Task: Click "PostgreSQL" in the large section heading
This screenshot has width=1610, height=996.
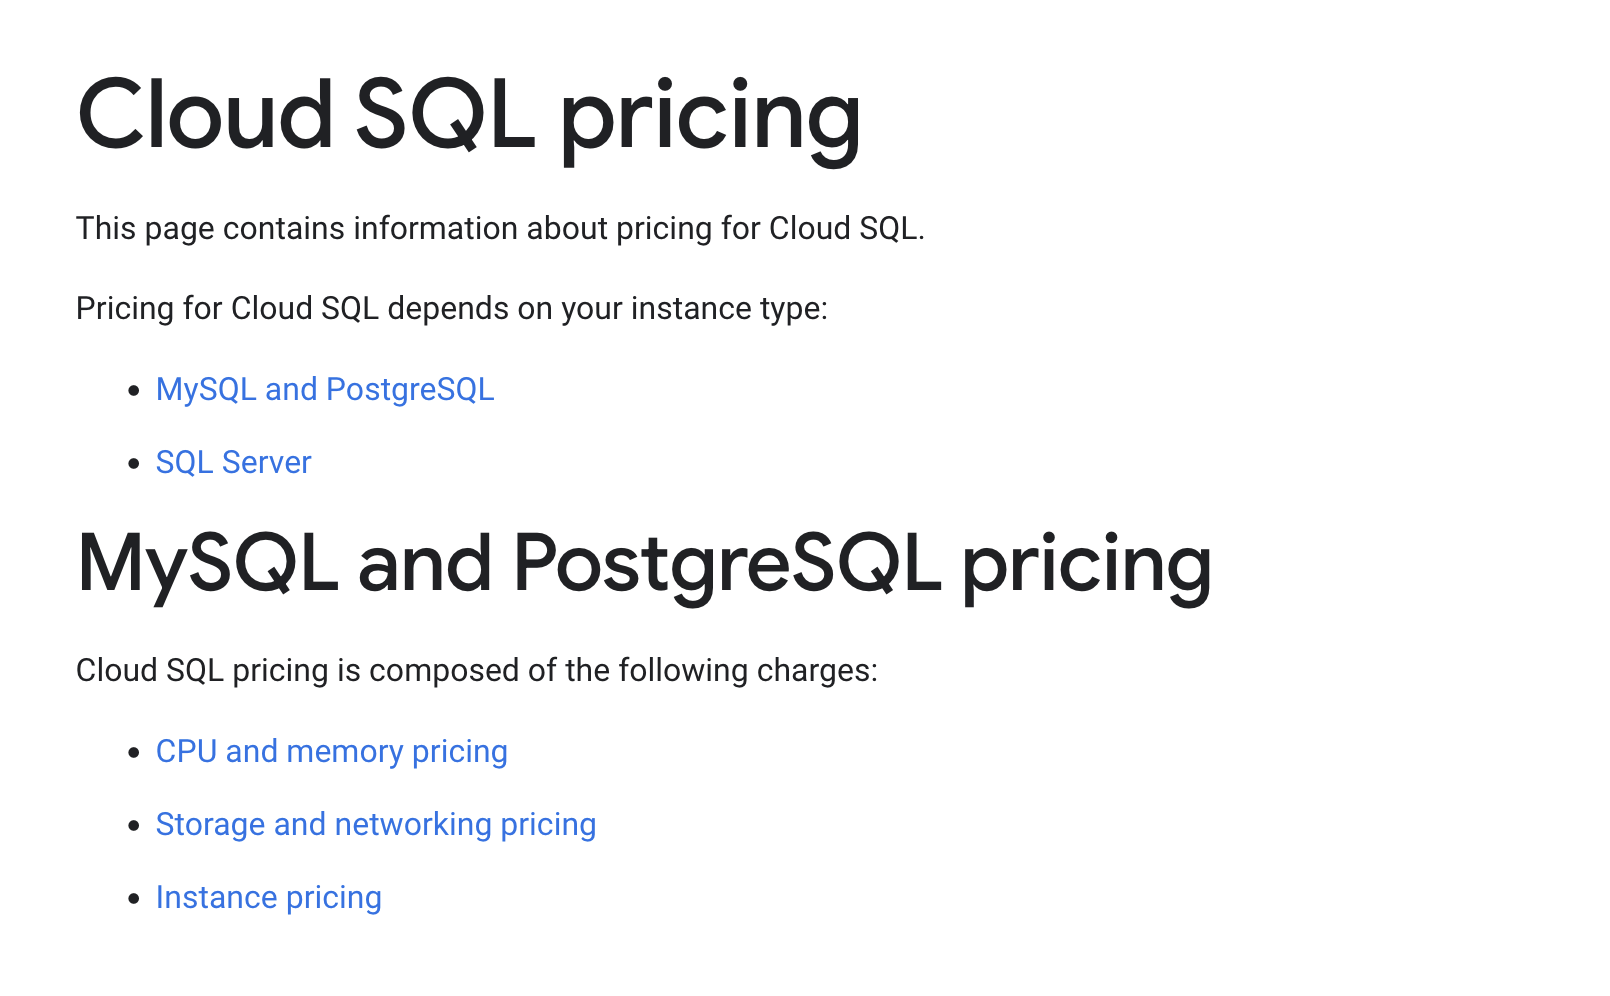Action: (x=727, y=564)
